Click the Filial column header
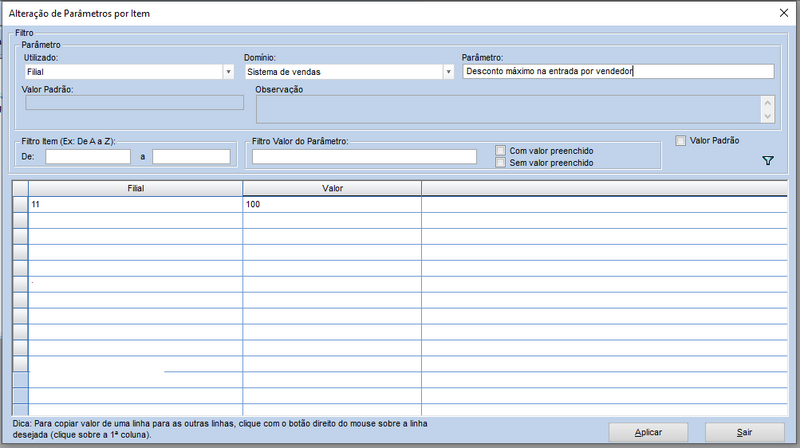 (x=136, y=188)
